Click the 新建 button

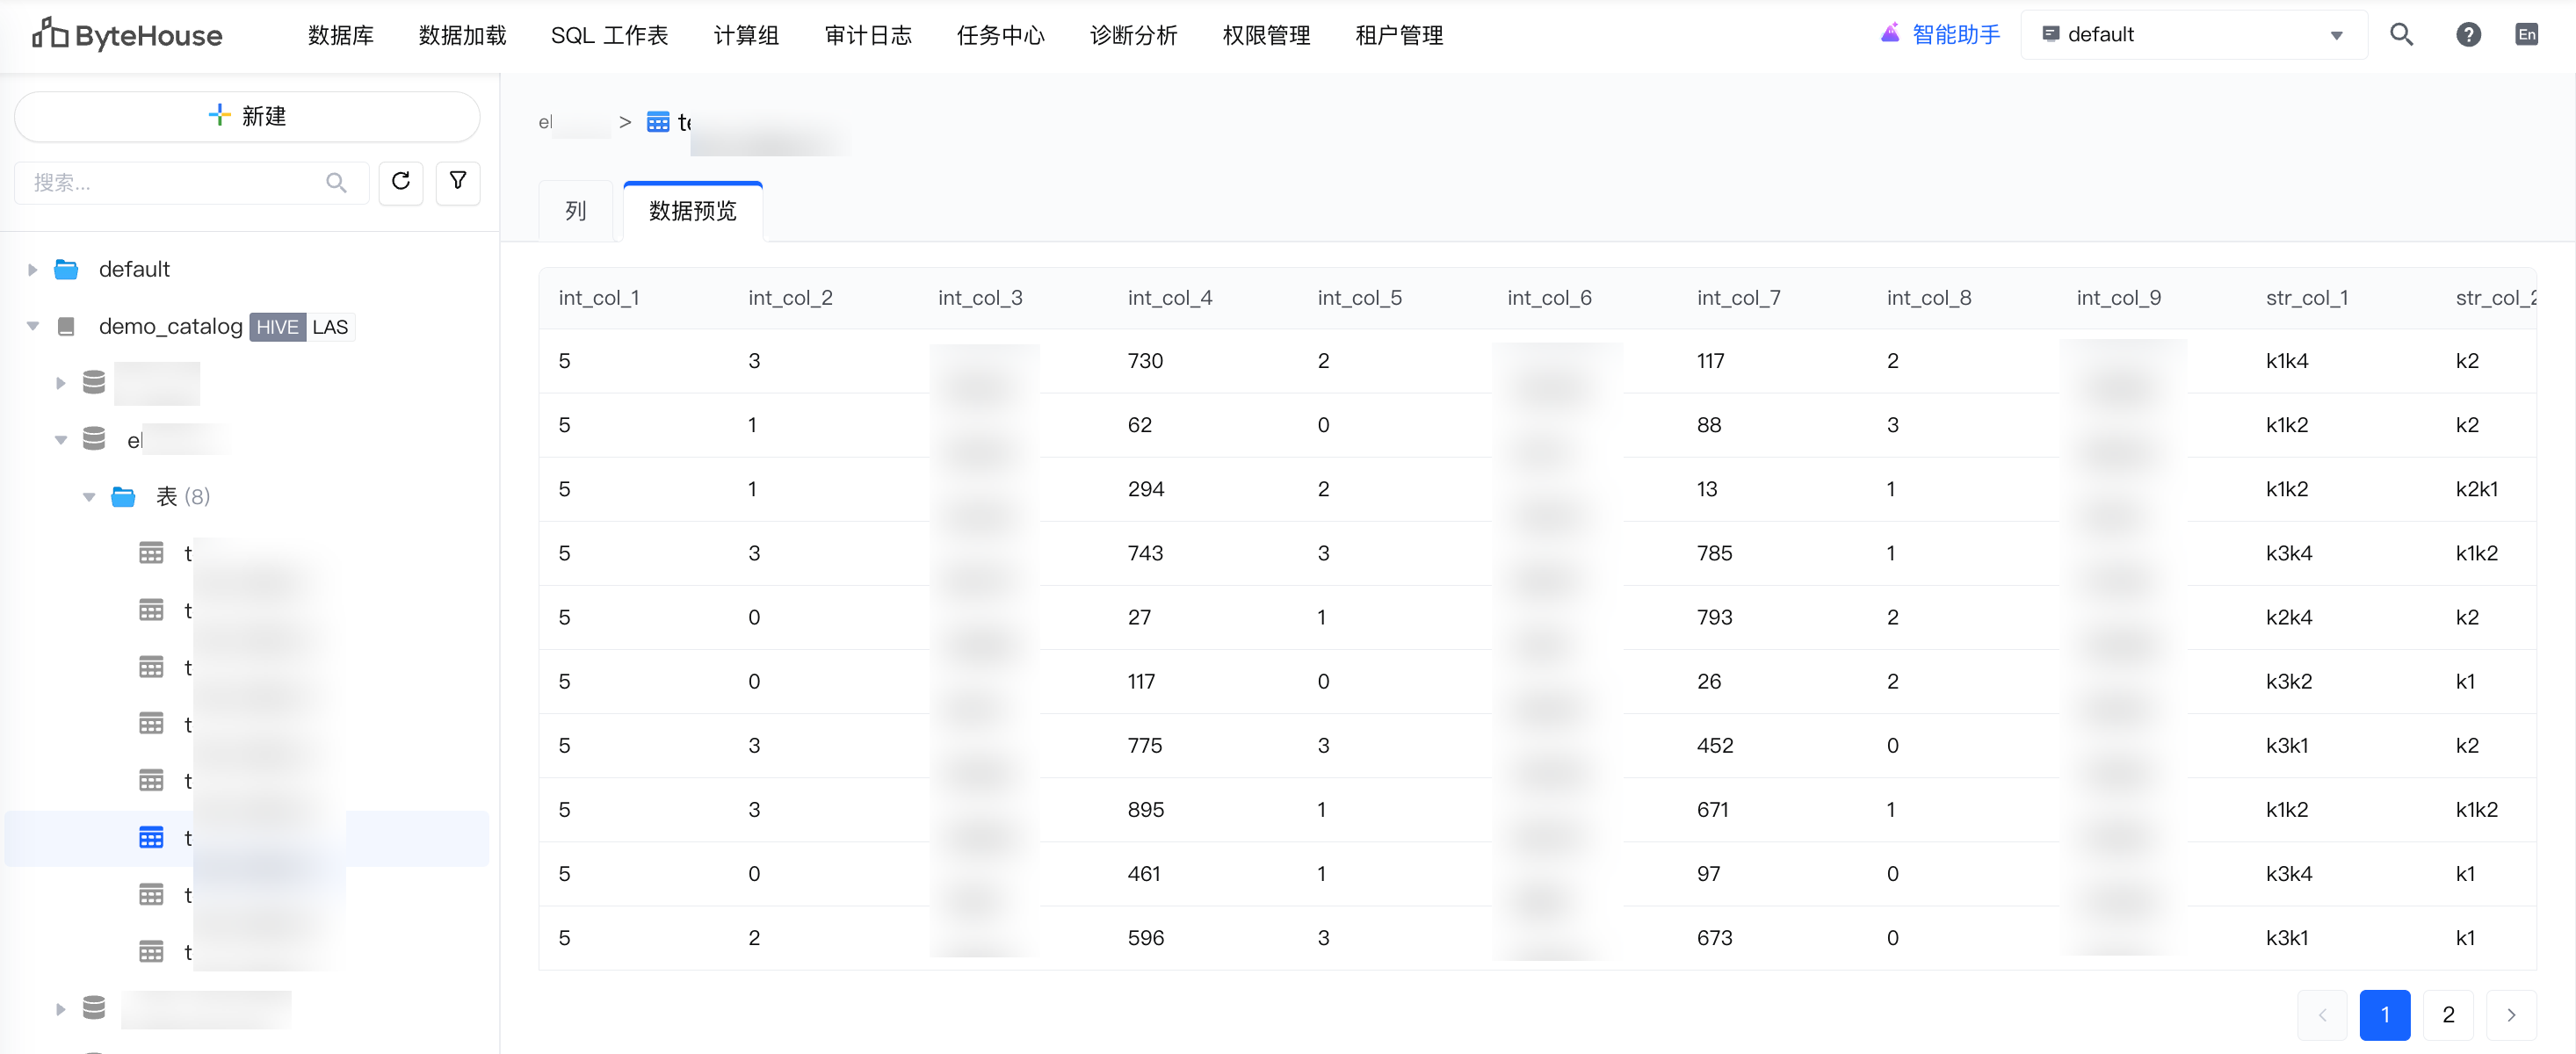click(x=247, y=117)
